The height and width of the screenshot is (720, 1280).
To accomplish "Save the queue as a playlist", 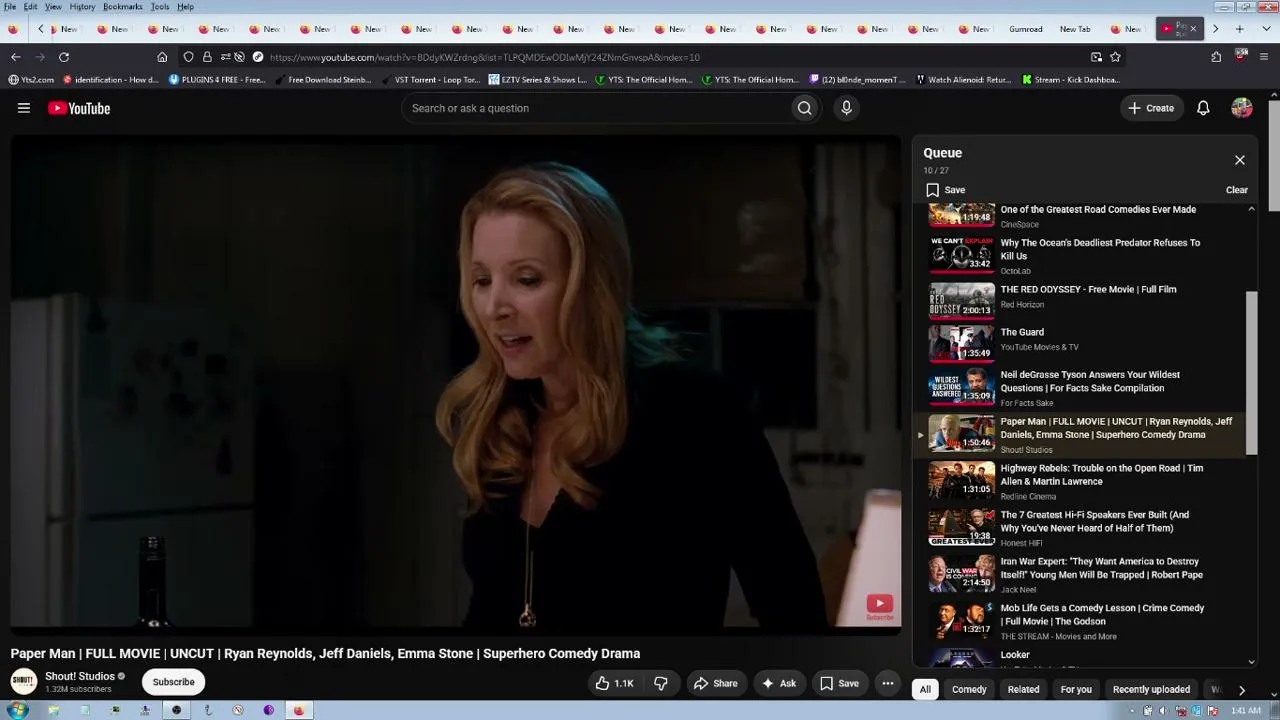I will point(945,190).
